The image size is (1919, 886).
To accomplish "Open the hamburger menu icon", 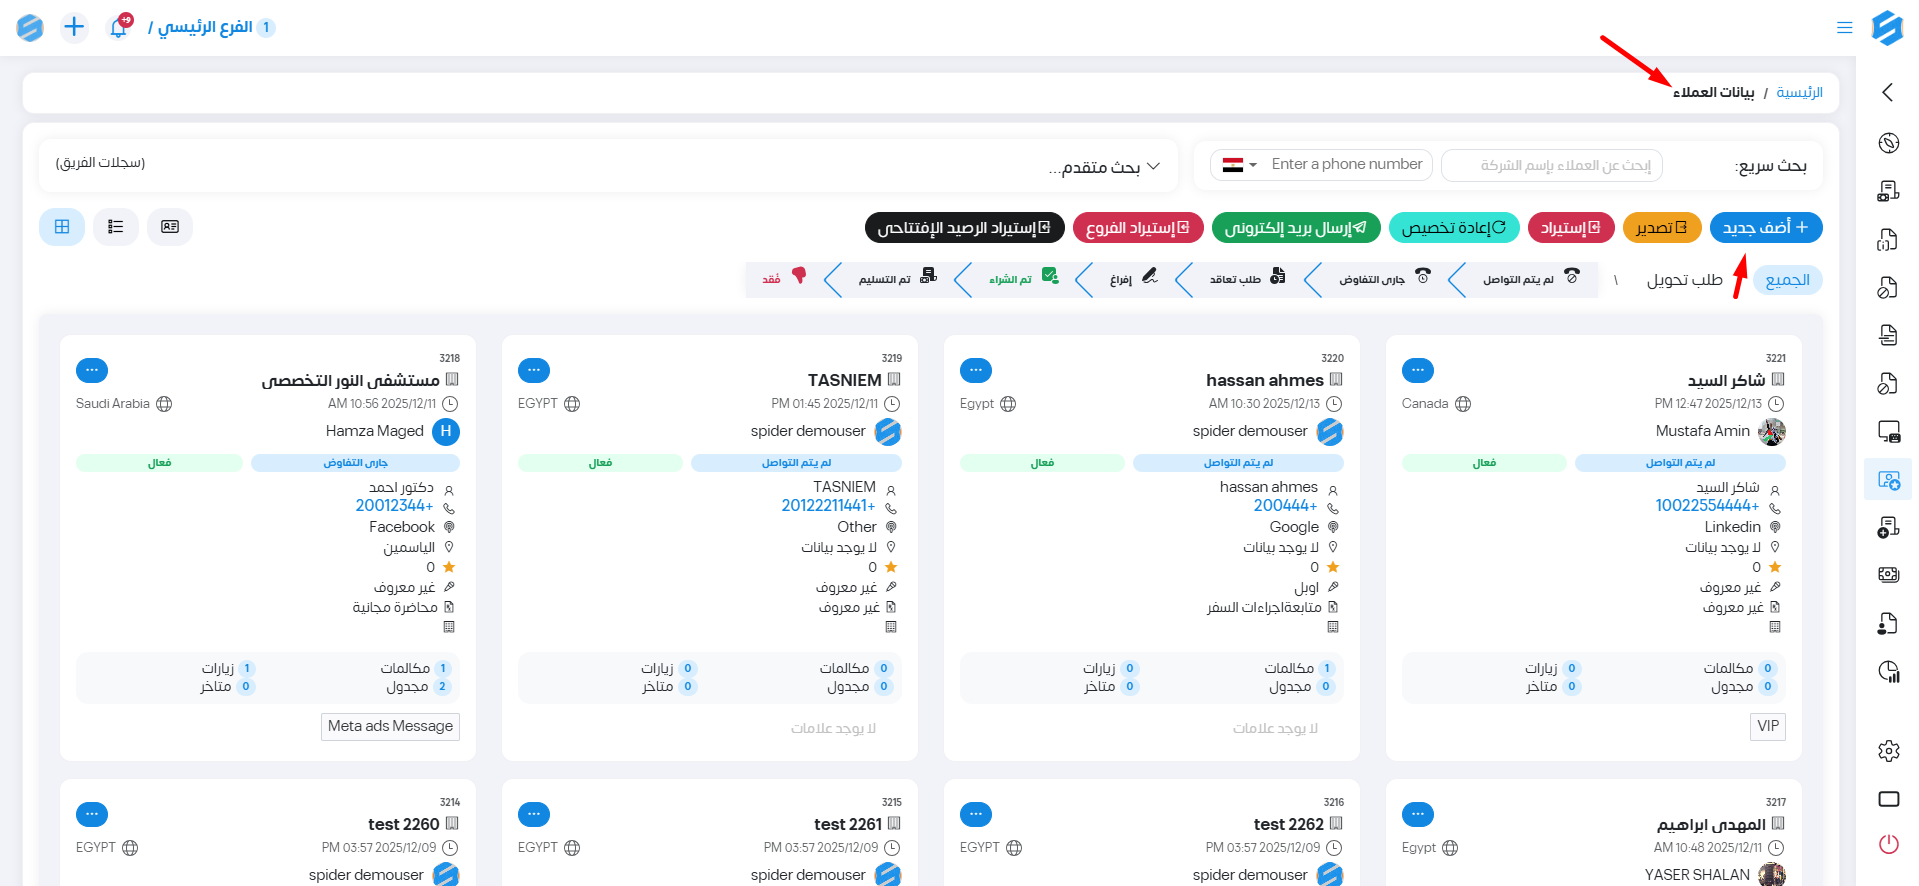I will point(1845,28).
